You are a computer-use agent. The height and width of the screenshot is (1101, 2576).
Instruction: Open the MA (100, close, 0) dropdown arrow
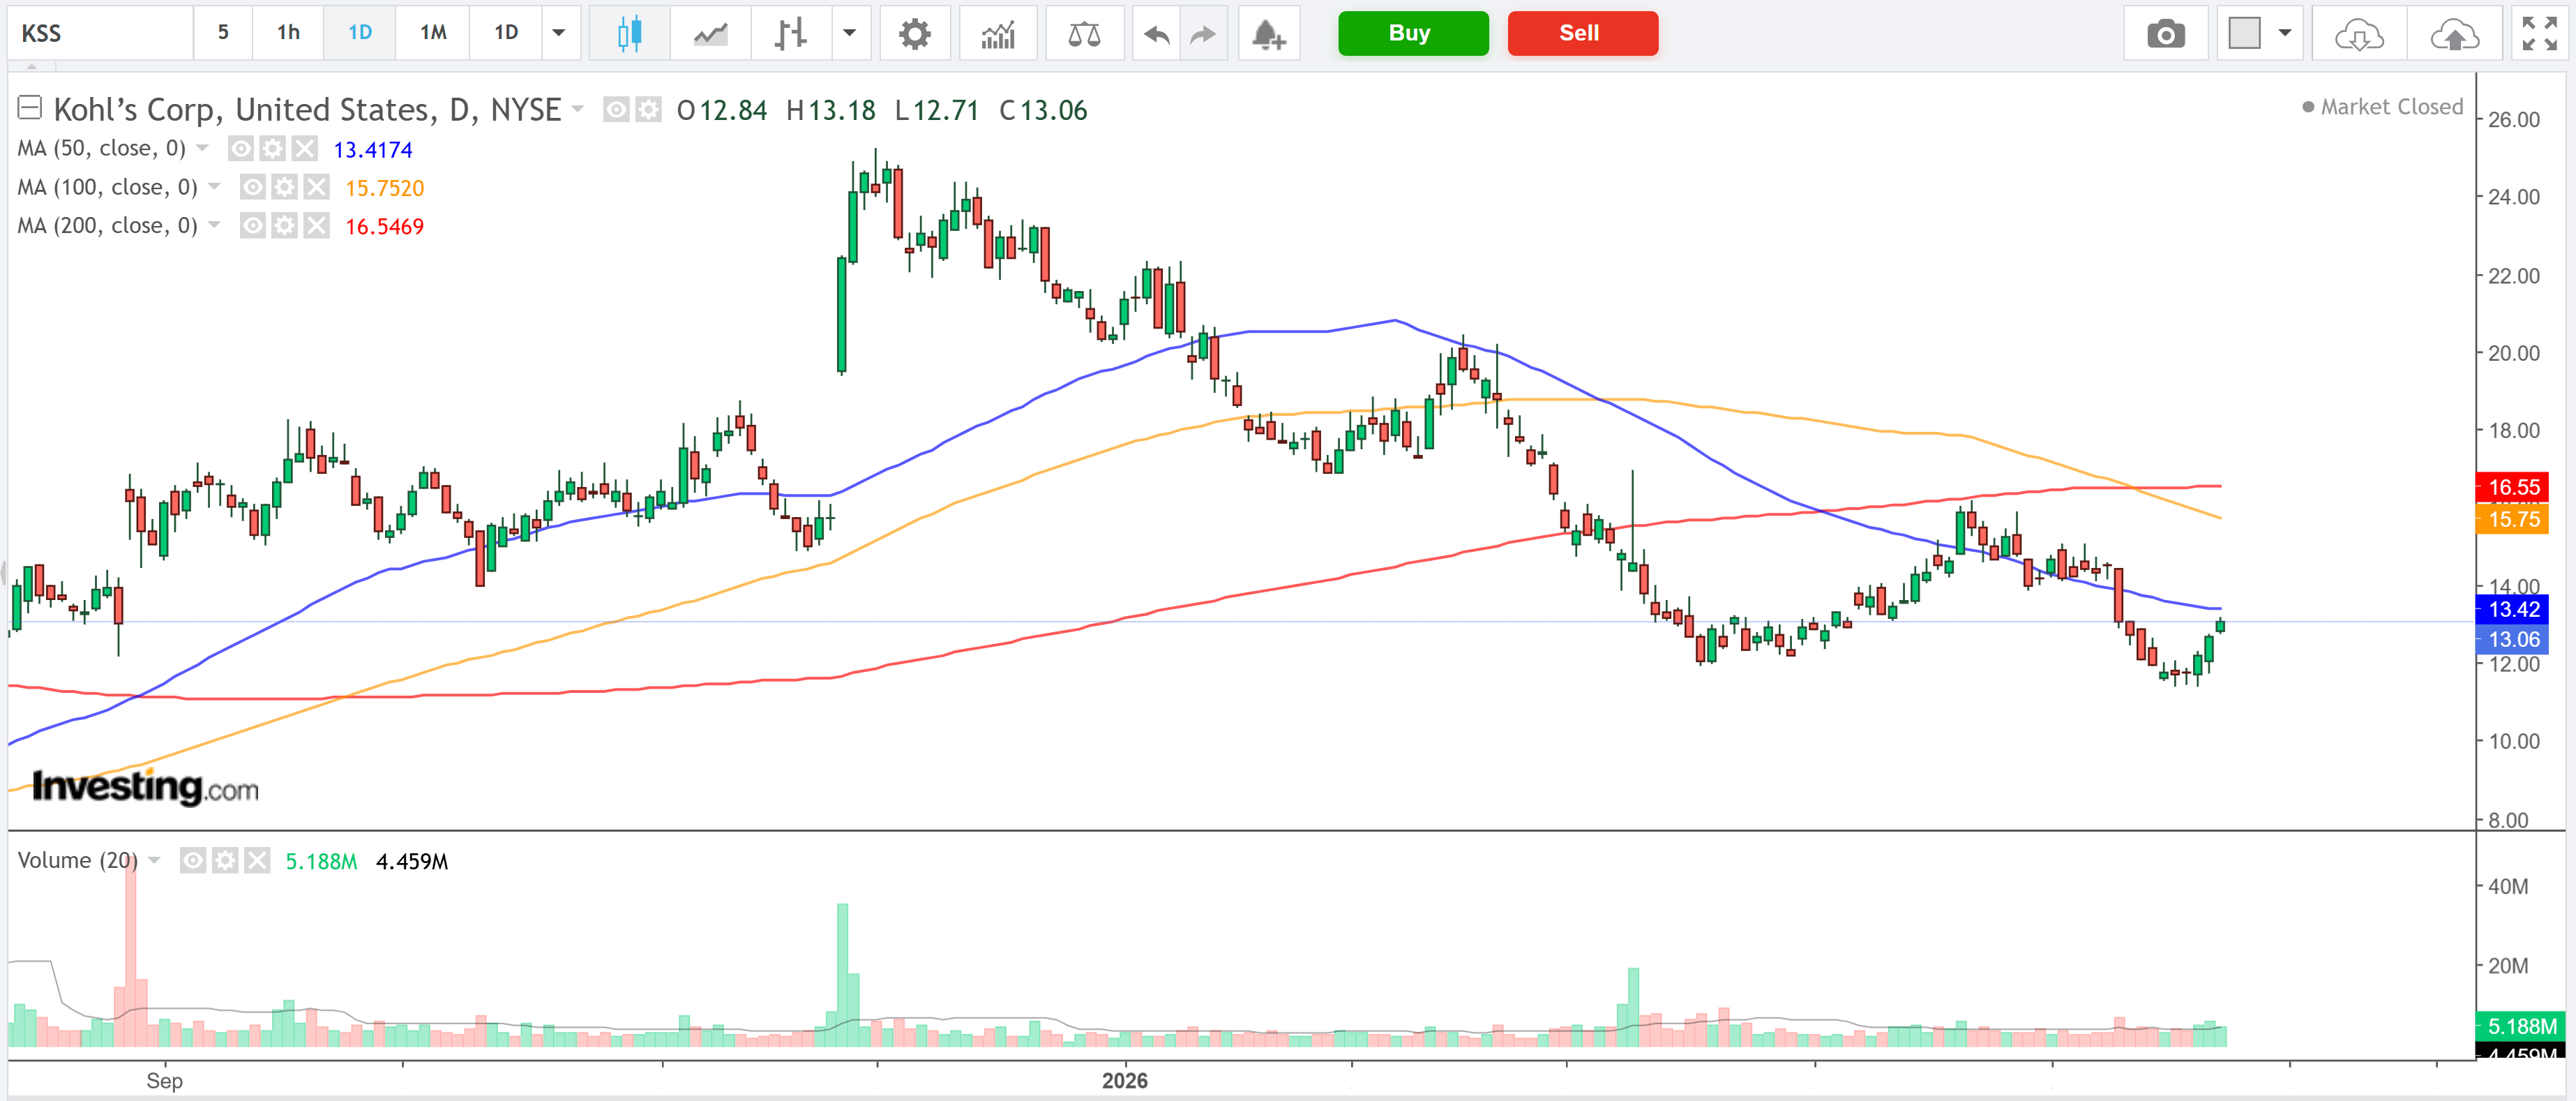[214, 186]
